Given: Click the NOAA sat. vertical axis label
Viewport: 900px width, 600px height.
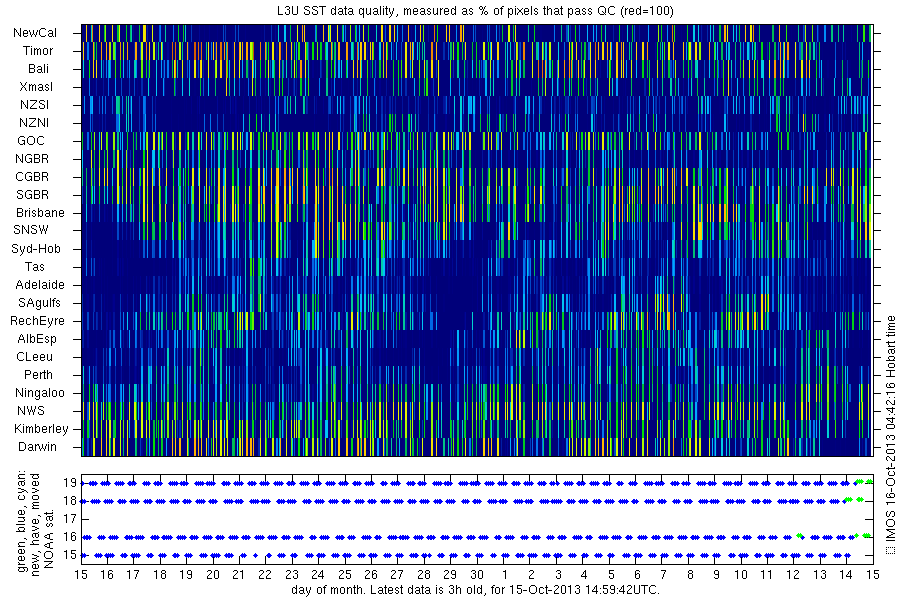Looking at the screenshot, I should click(x=49, y=538).
